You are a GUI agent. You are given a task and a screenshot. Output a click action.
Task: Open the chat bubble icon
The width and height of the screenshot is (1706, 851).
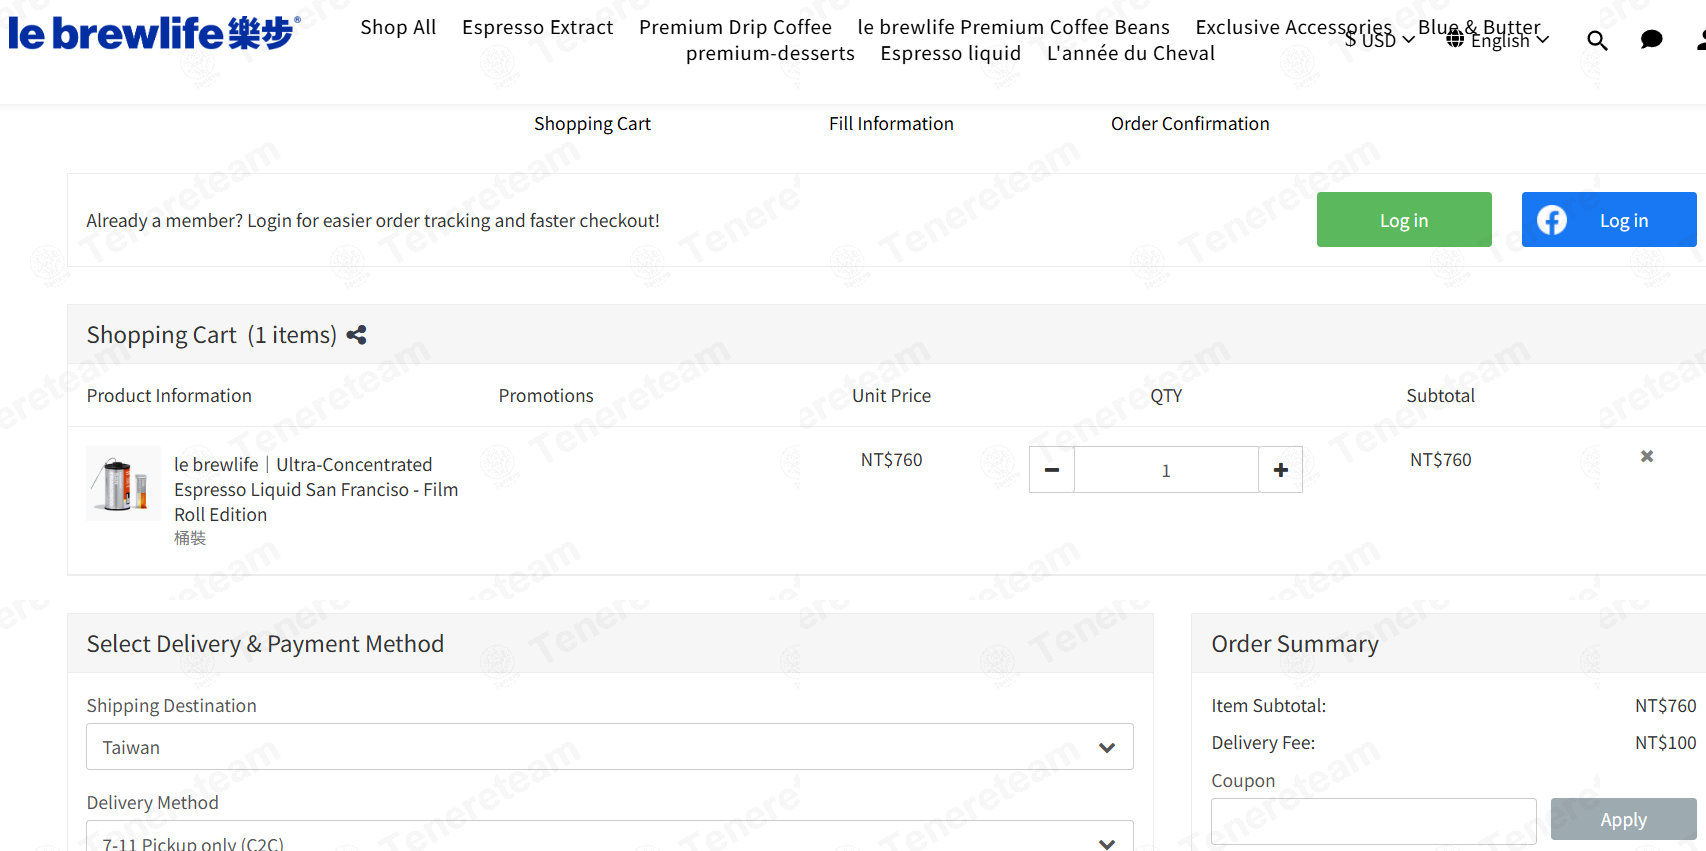click(1651, 39)
